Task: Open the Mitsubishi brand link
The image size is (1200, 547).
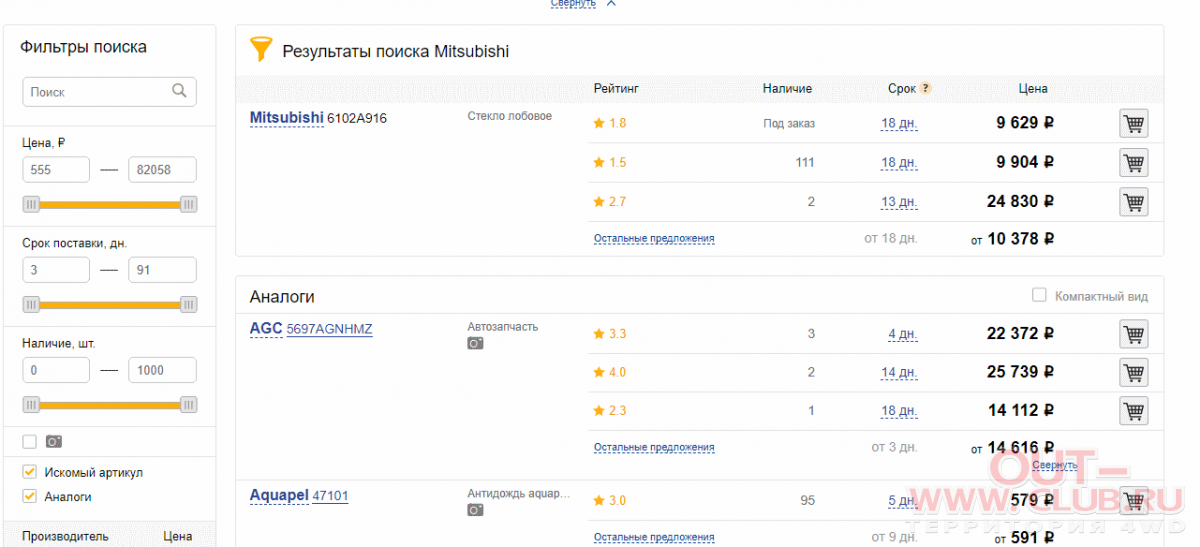Action: tap(286, 117)
